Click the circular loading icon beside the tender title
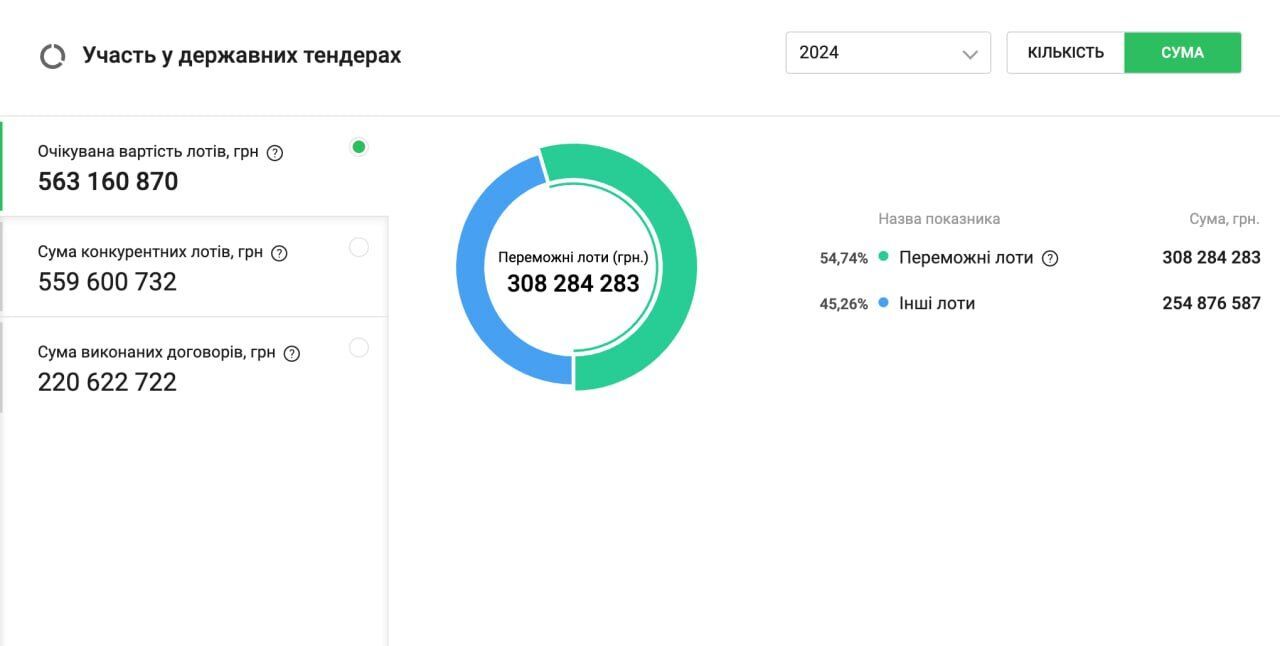 click(52, 56)
